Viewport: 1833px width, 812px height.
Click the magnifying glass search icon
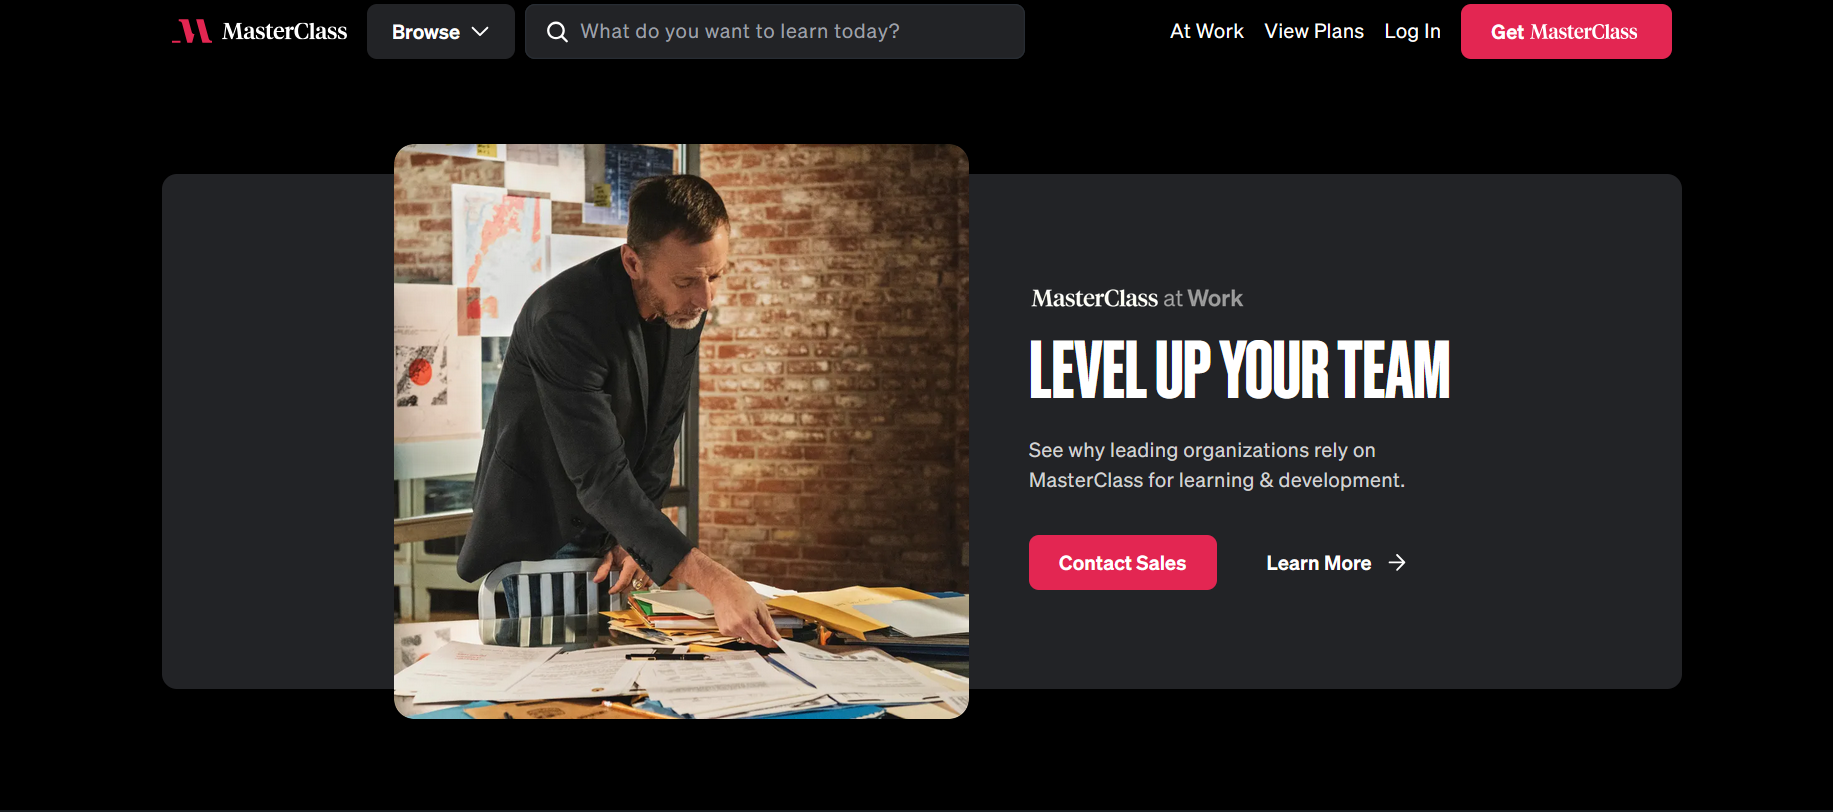pyautogui.click(x=557, y=32)
